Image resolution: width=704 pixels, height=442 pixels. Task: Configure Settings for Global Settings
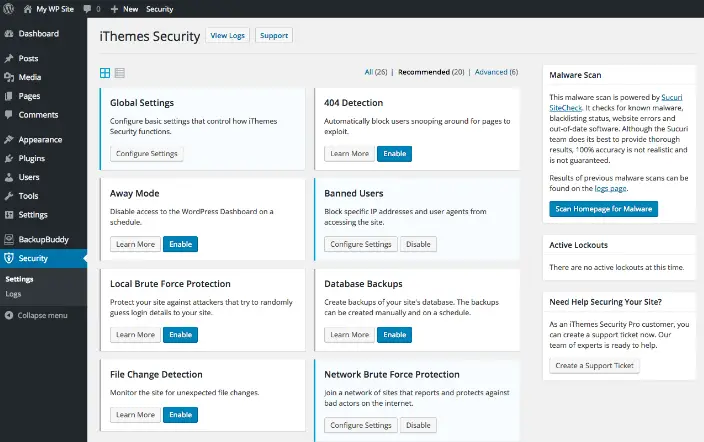click(x=147, y=154)
